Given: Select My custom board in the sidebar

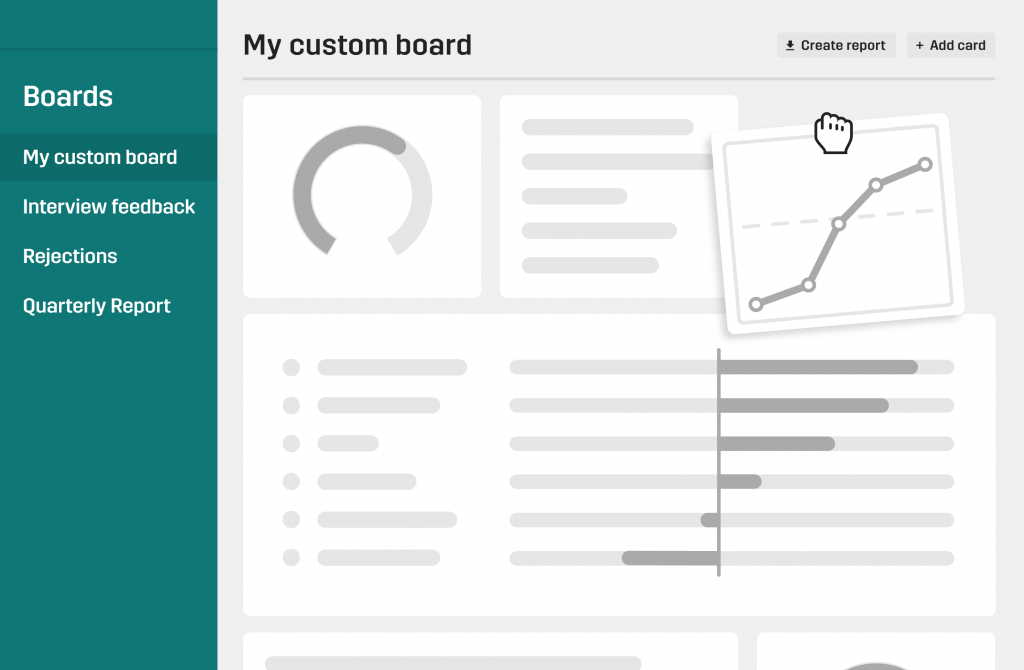Looking at the screenshot, I should [x=100, y=157].
